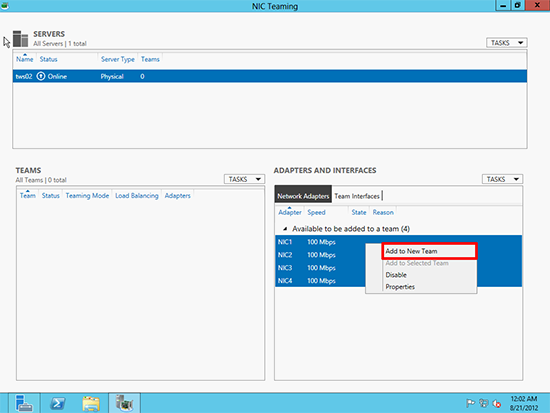Image resolution: width=550 pixels, height=413 pixels.
Task: Click the NIC Teaming taskbar icon
Action: [x=125, y=403]
